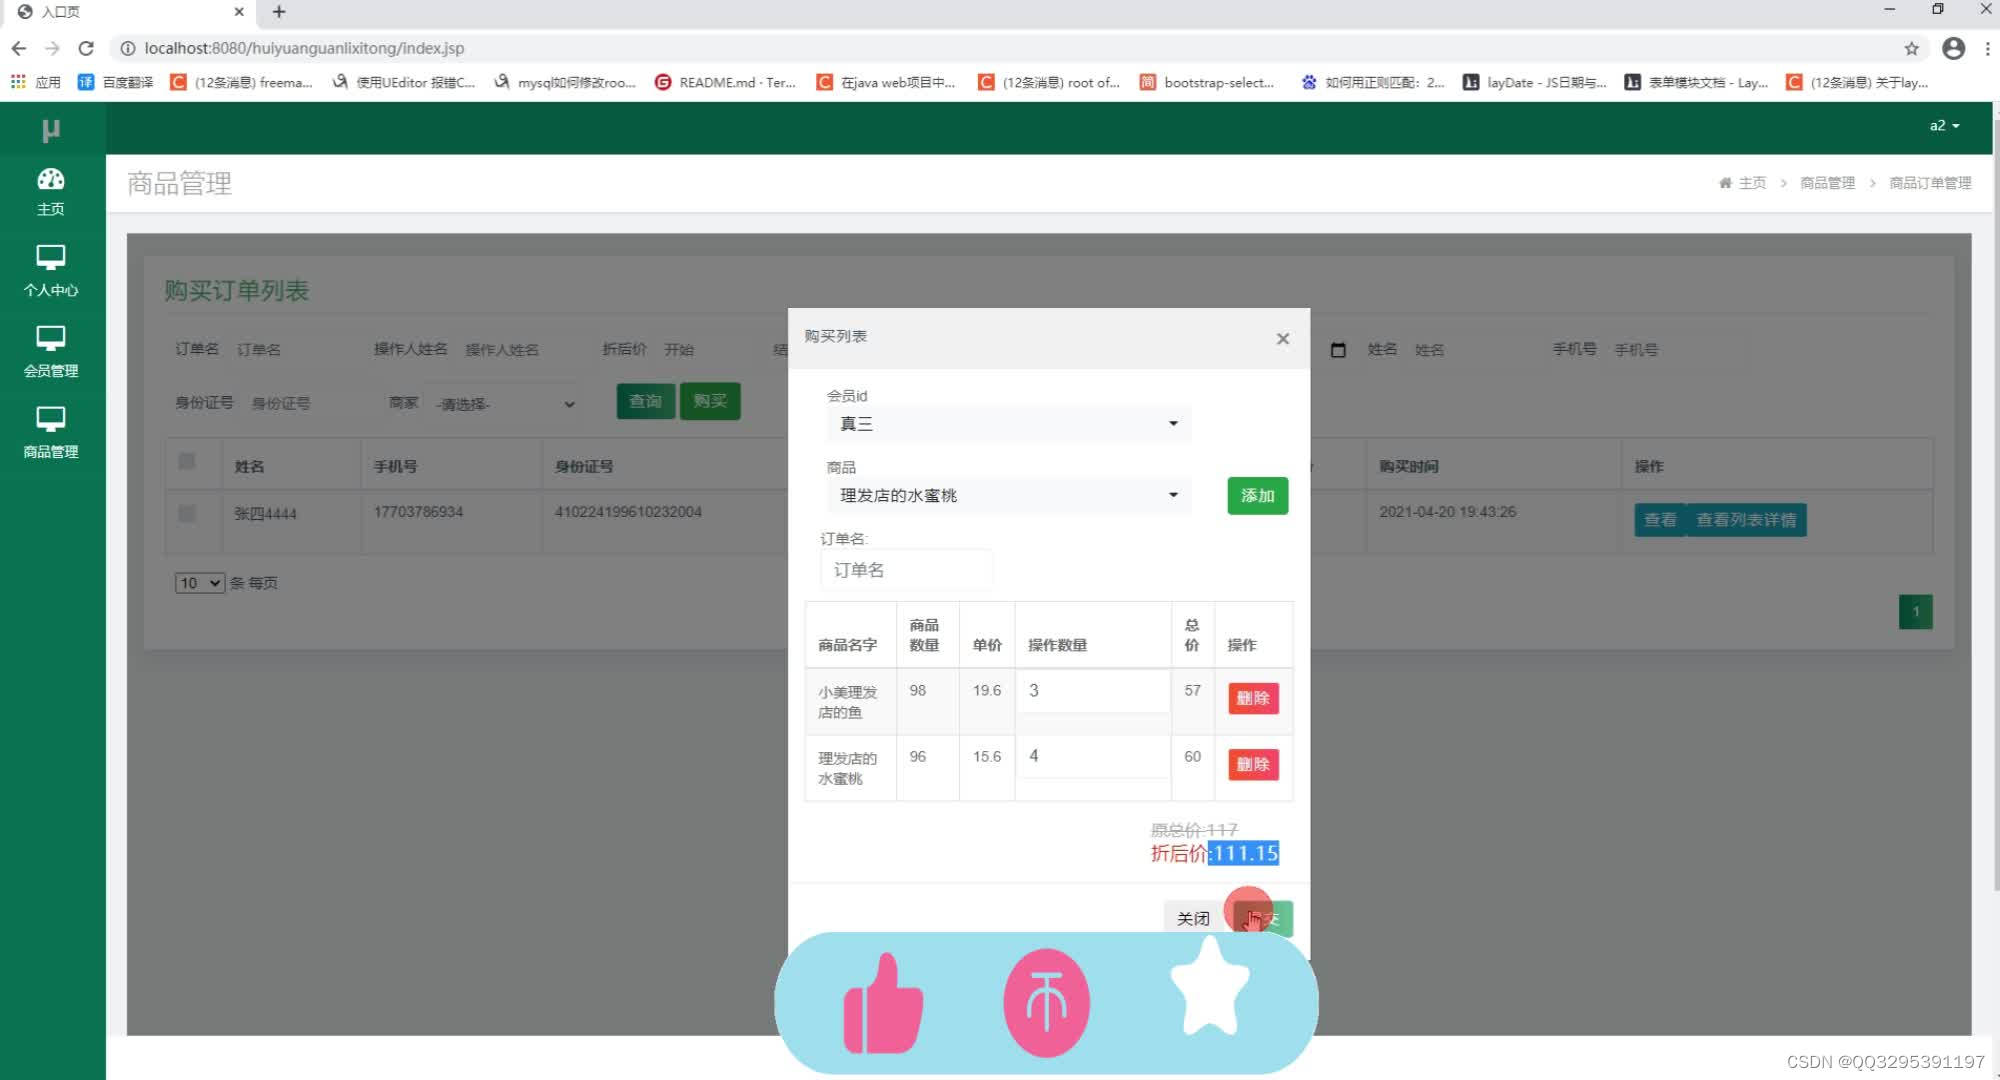
Task: Click the green purchase confirm button
Action: tap(1263, 918)
